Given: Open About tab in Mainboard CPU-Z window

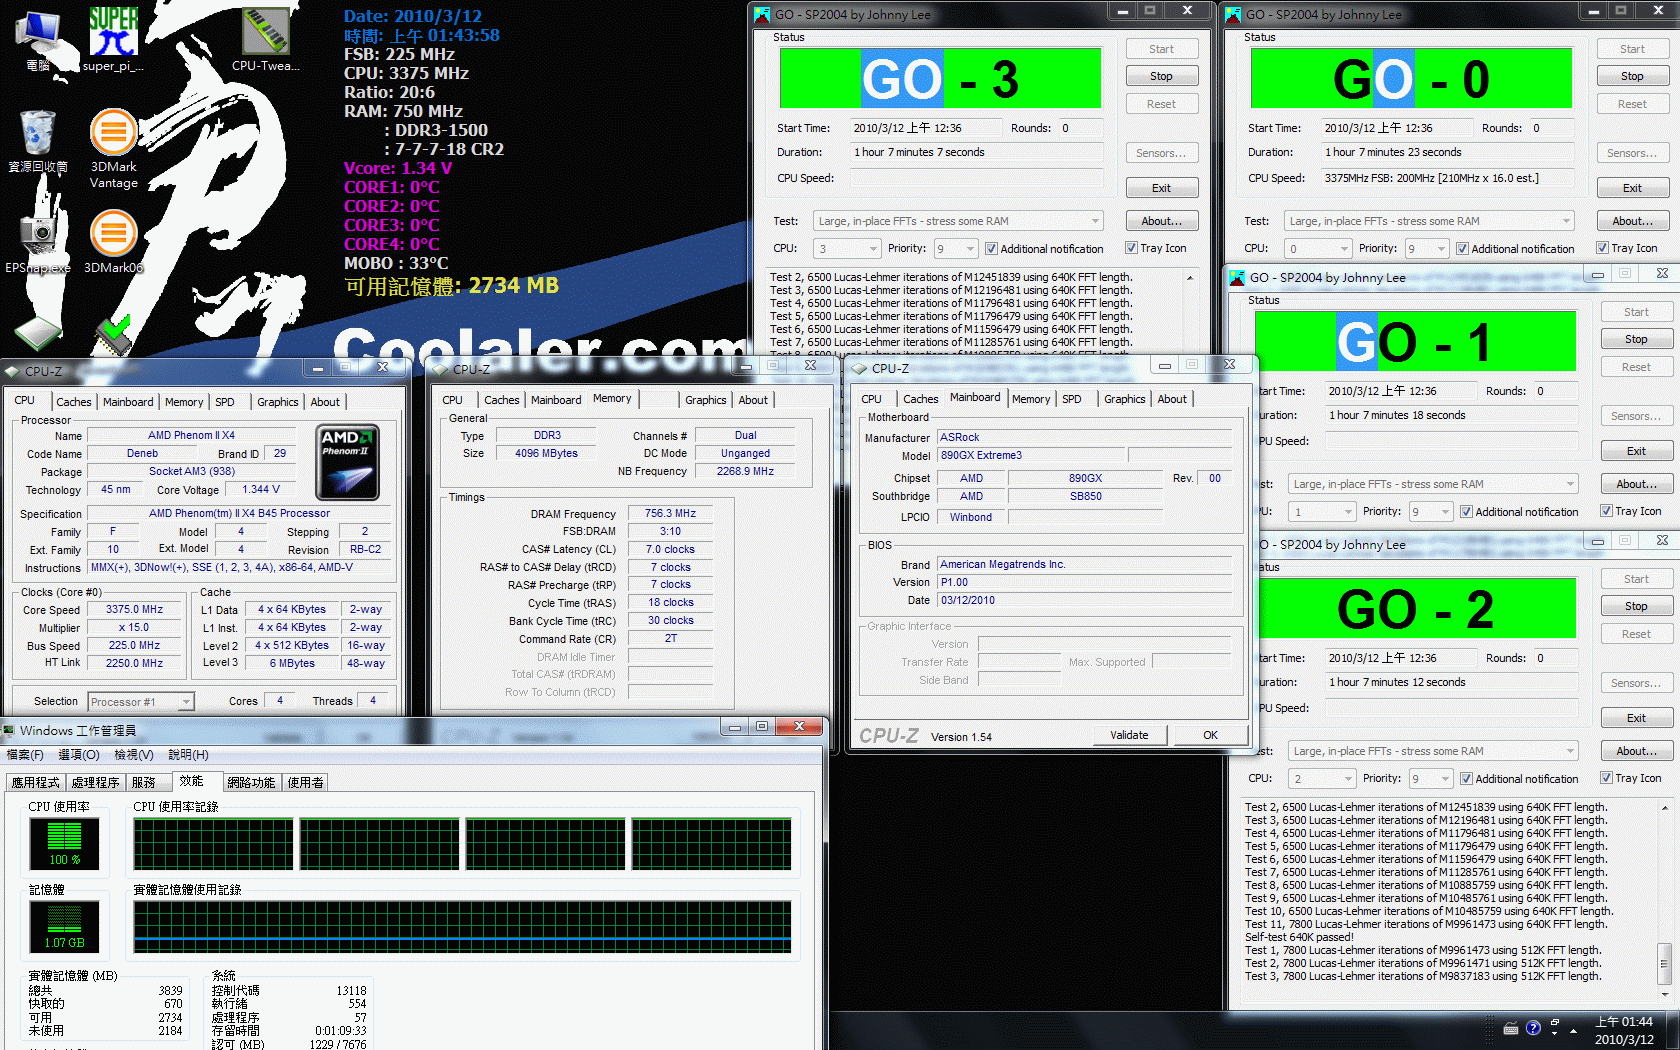Looking at the screenshot, I should (1172, 399).
